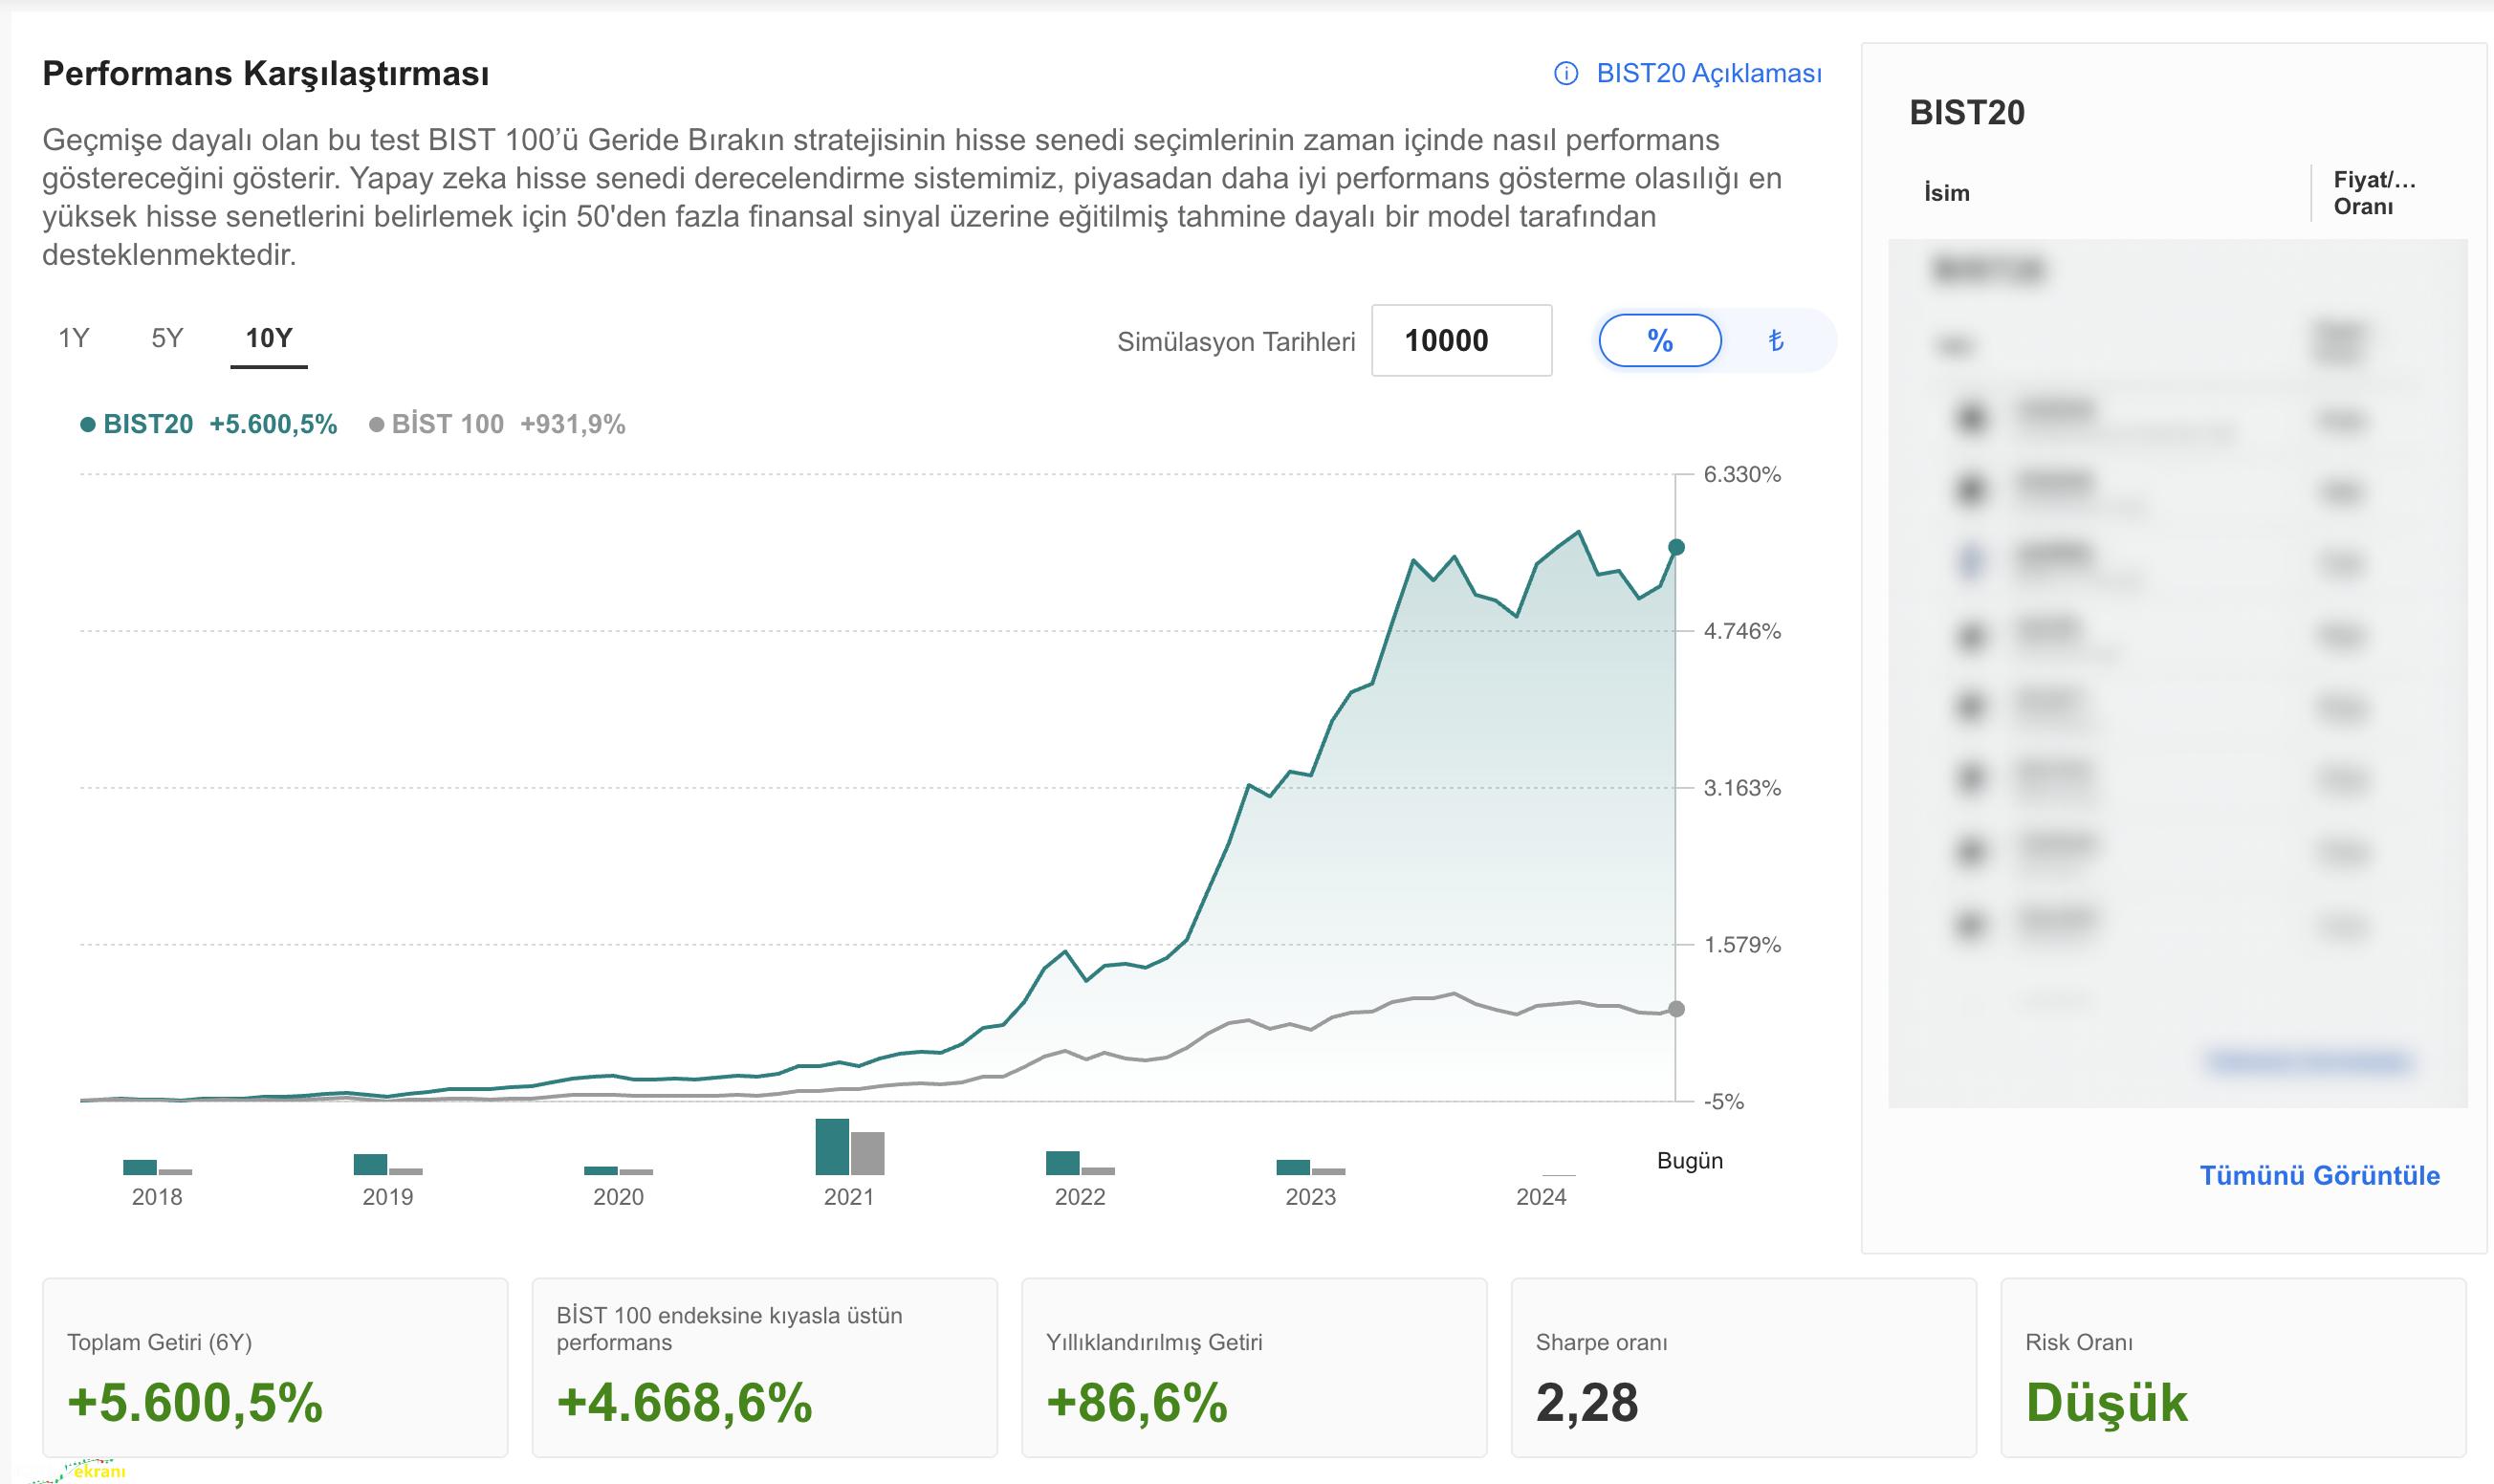Click the BİST 100 legend gray dot
Image resolution: width=2494 pixels, height=1484 pixels.
click(376, 425)
